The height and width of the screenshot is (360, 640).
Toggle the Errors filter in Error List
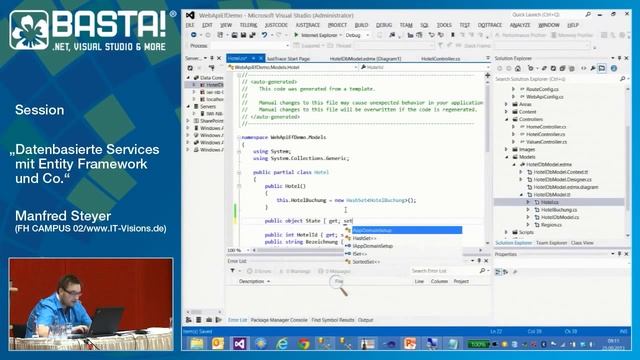[259, 271]
